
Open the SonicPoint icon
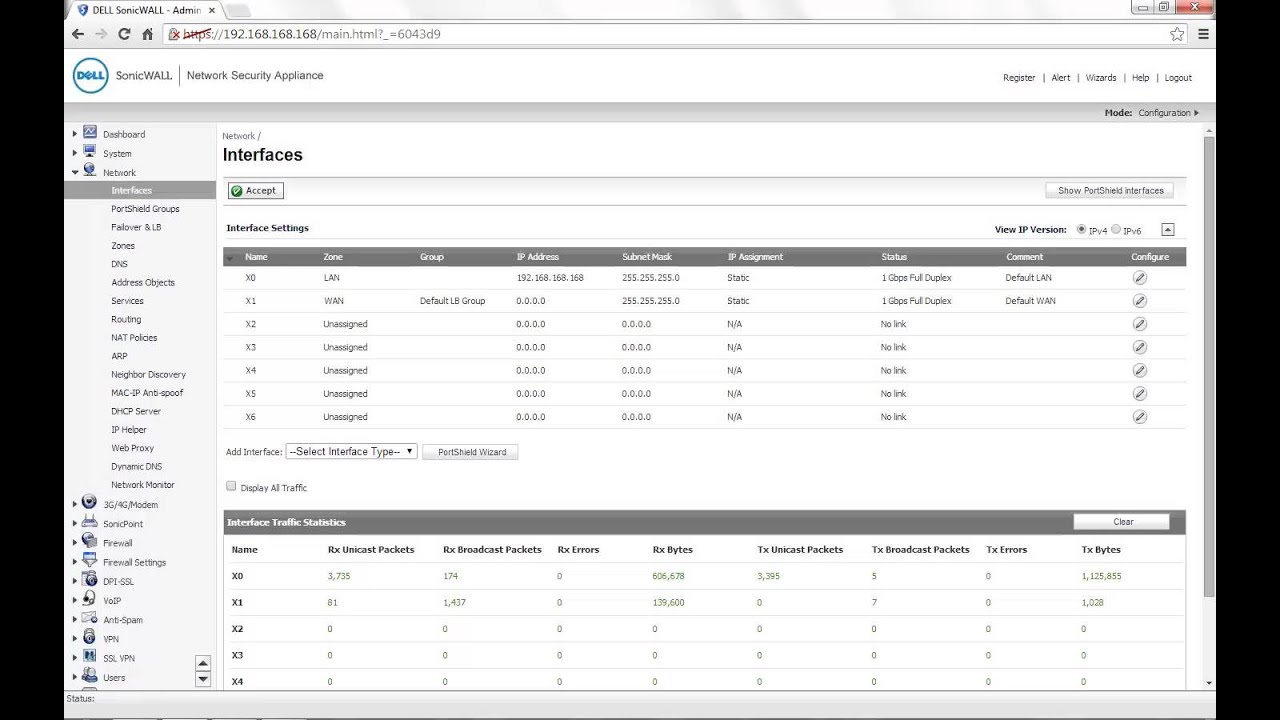pyautogui.click(x=90, y=522)
